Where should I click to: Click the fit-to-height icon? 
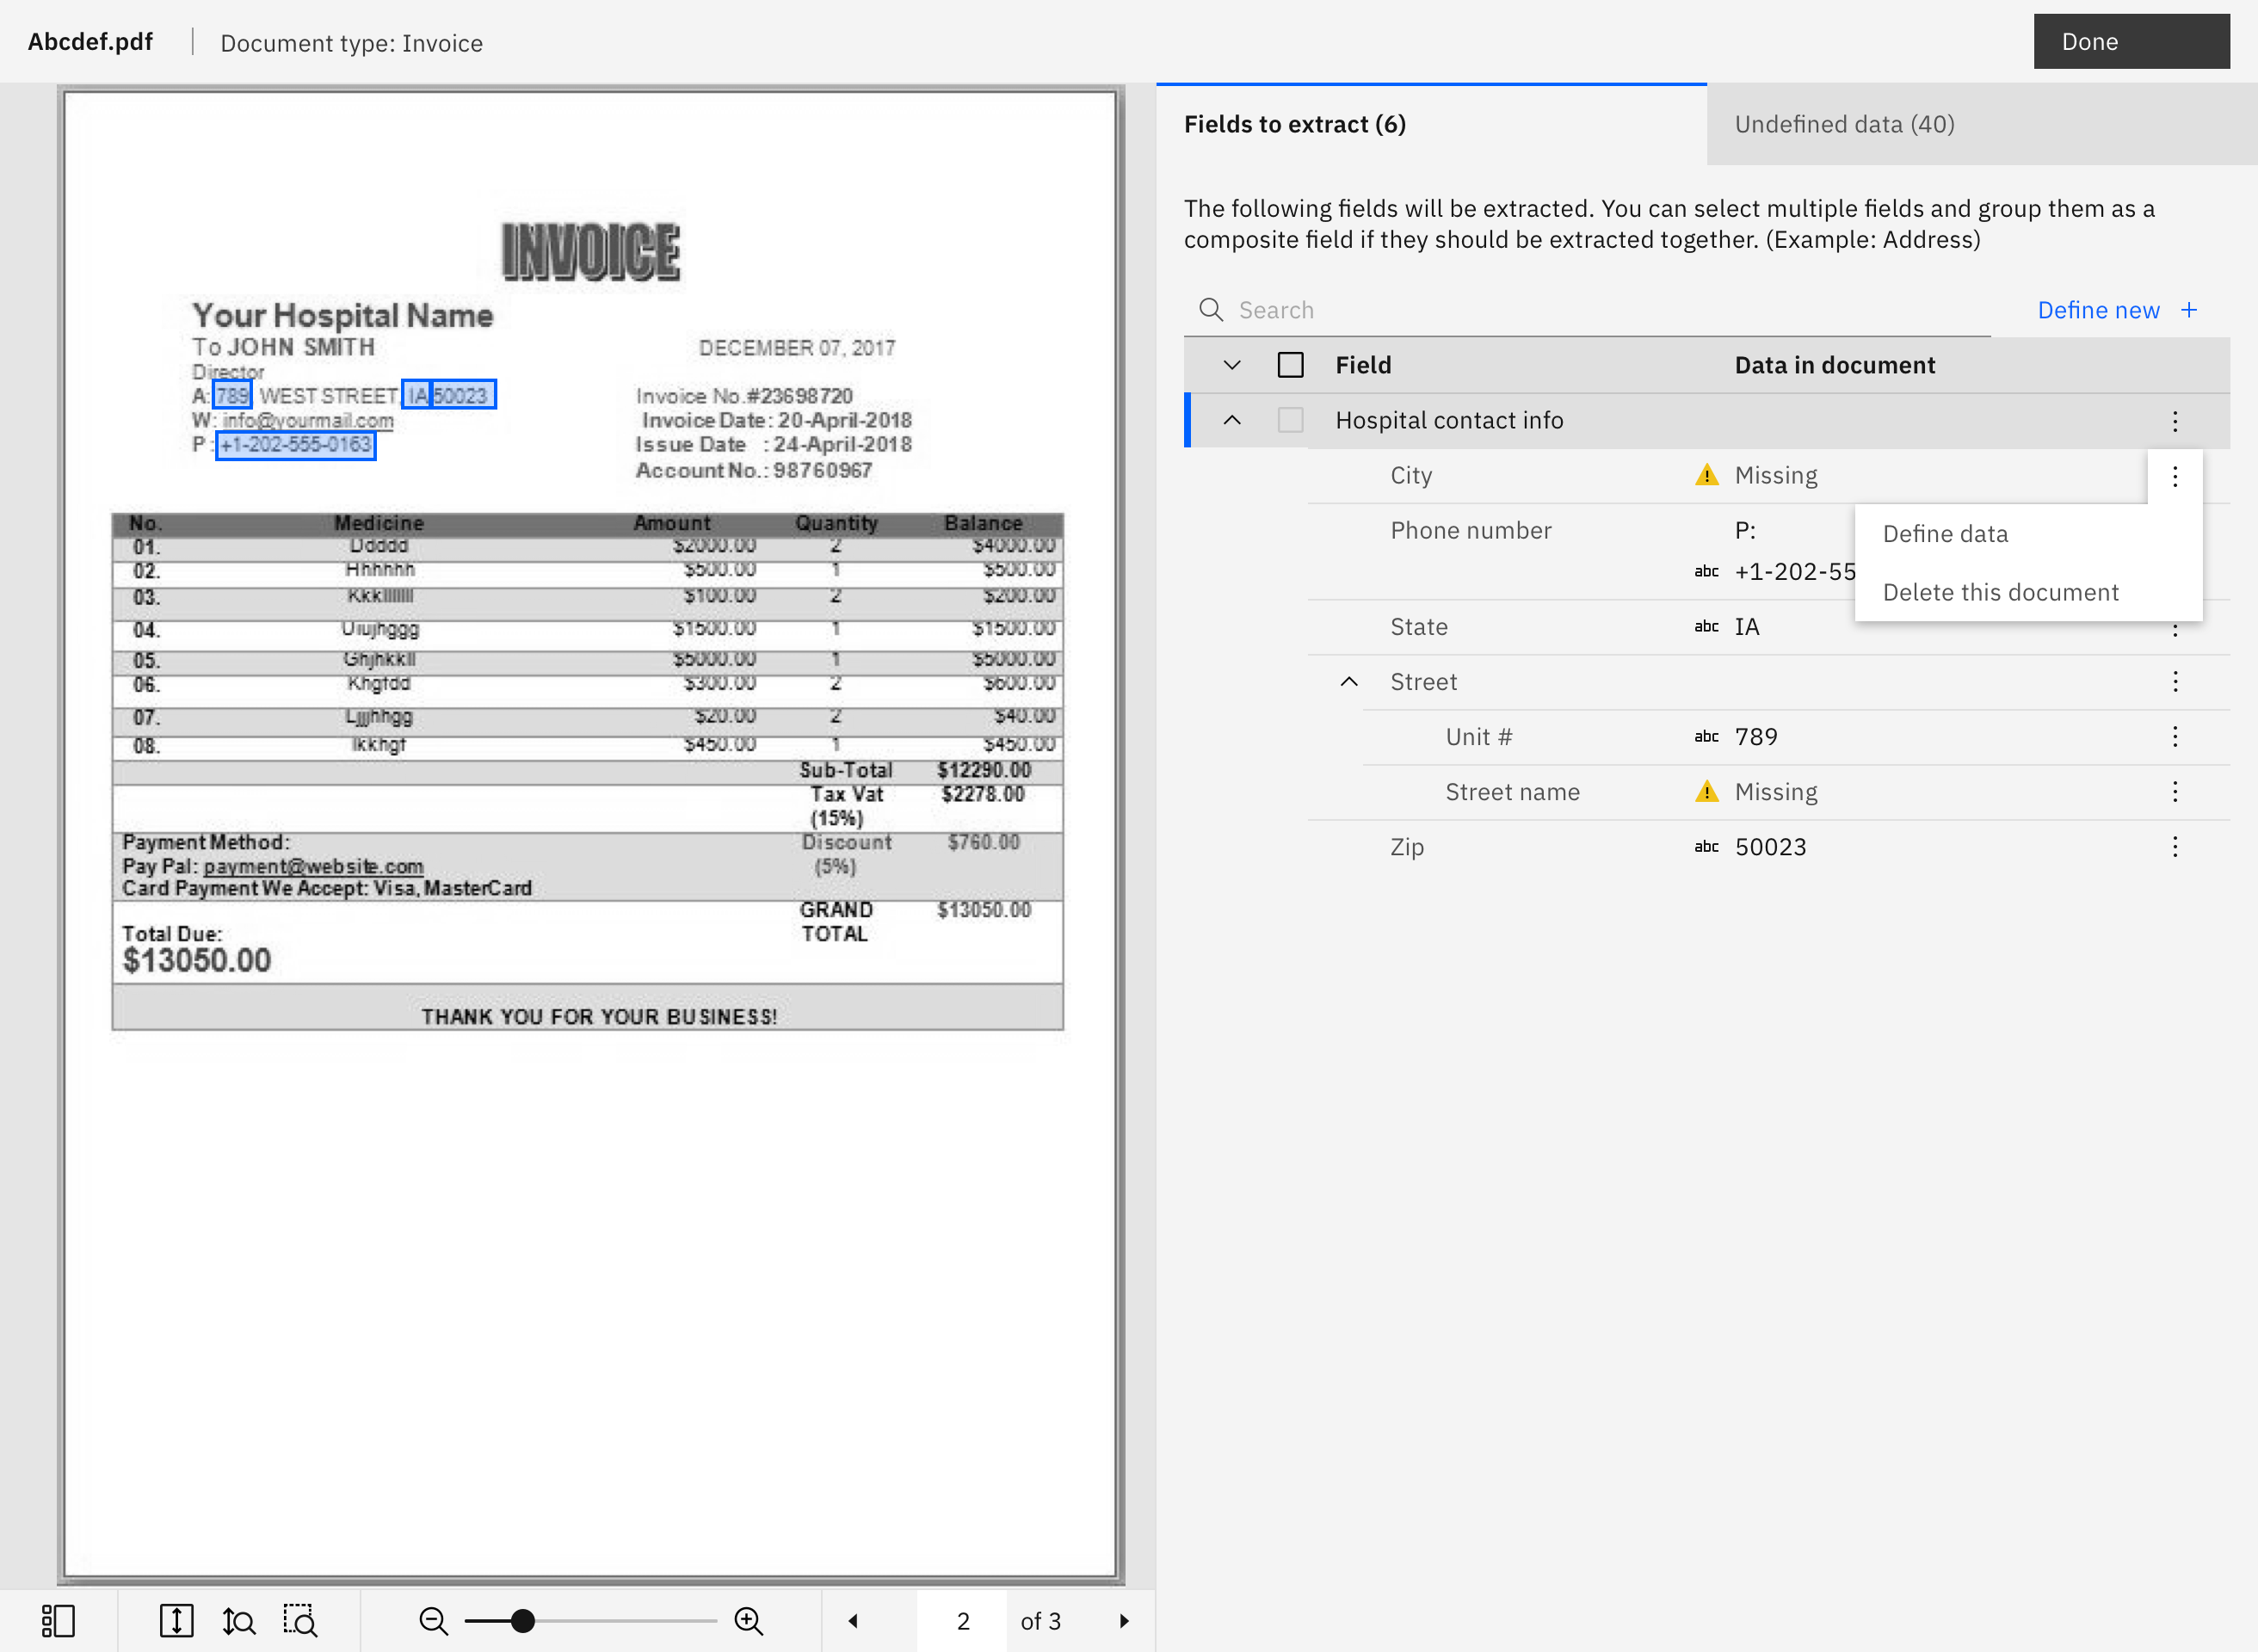[176, 1620]
